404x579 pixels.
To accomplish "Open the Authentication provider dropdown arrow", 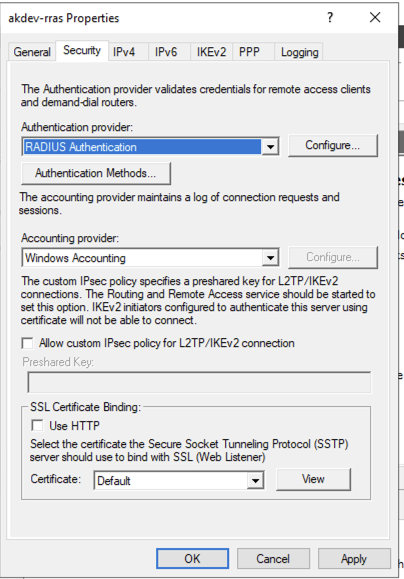I will click(270, 147).
